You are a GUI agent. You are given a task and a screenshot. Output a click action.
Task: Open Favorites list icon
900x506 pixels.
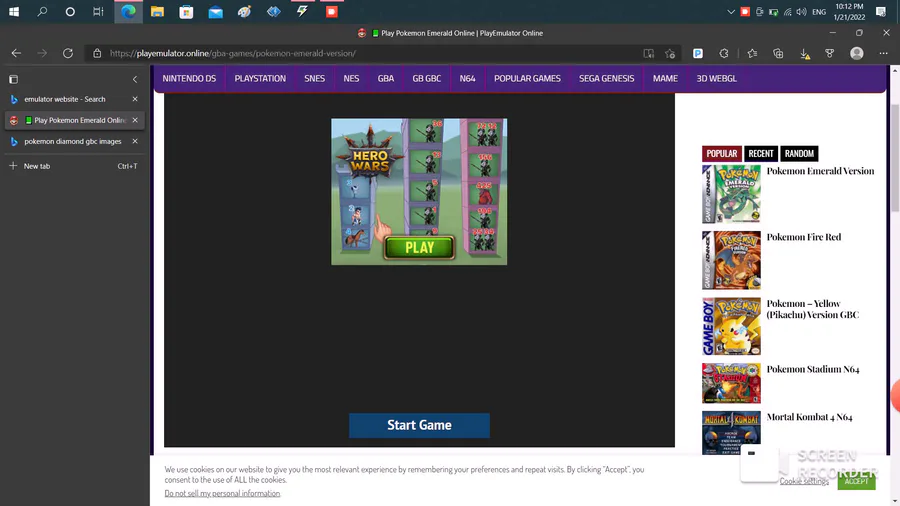pos(752,53)
